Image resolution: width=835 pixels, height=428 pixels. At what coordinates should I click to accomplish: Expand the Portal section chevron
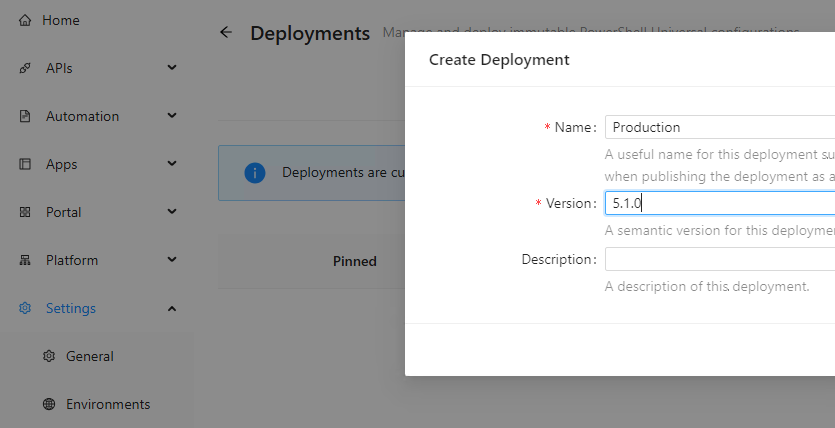172,212
